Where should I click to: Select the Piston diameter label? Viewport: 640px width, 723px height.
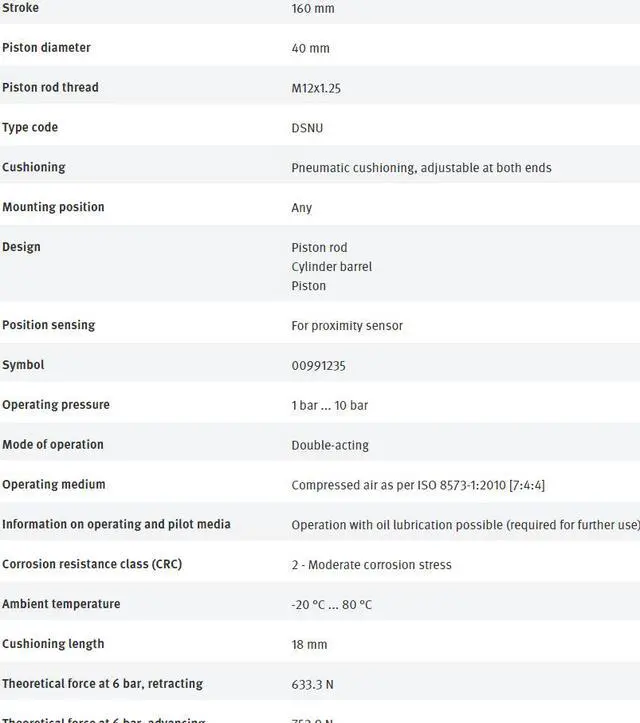tap(46, 47)
